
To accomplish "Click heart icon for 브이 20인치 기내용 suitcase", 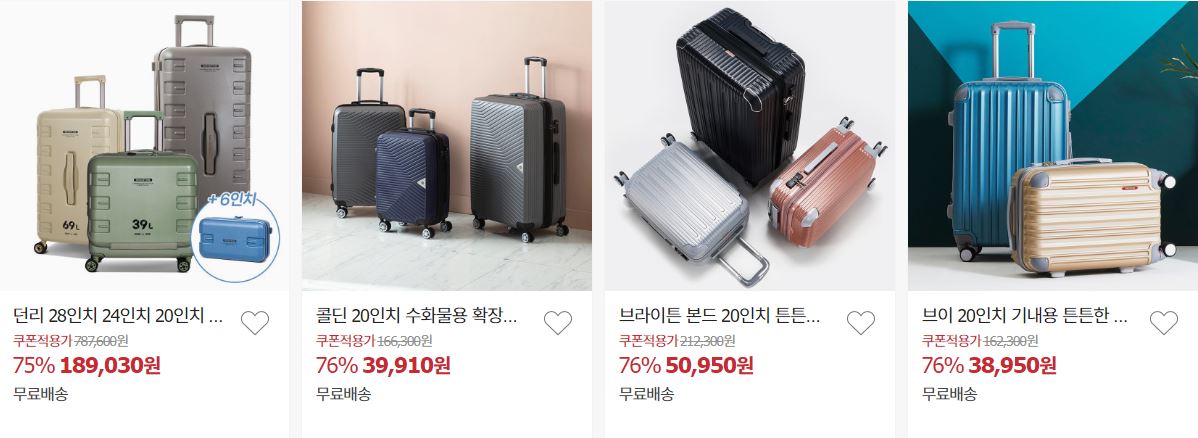I will [1164, 323].
